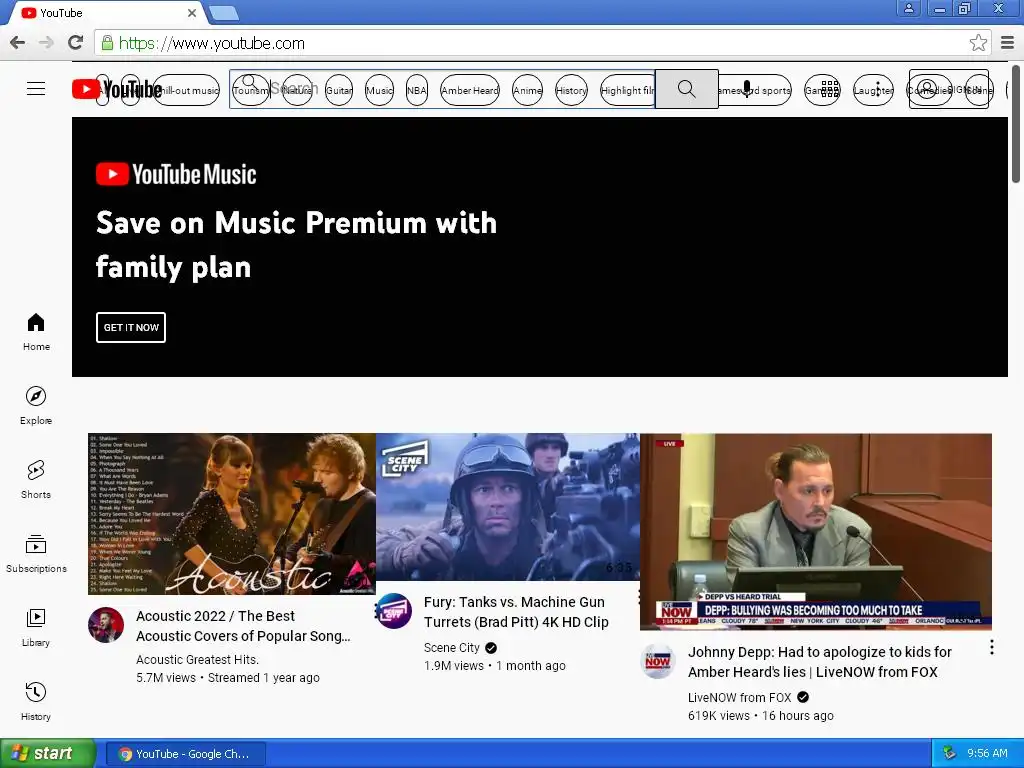Select the History filter chip in header
The height and width of the screenshot is (768, 1024).
click(571, 90)
